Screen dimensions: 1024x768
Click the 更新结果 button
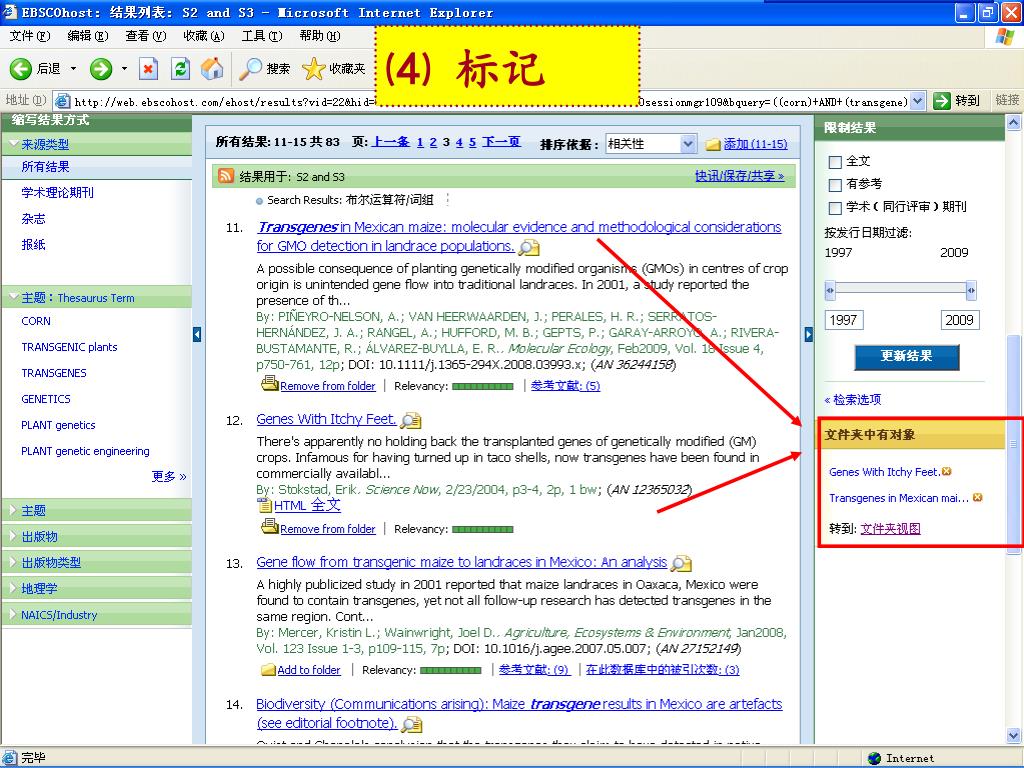coord(906,357)
